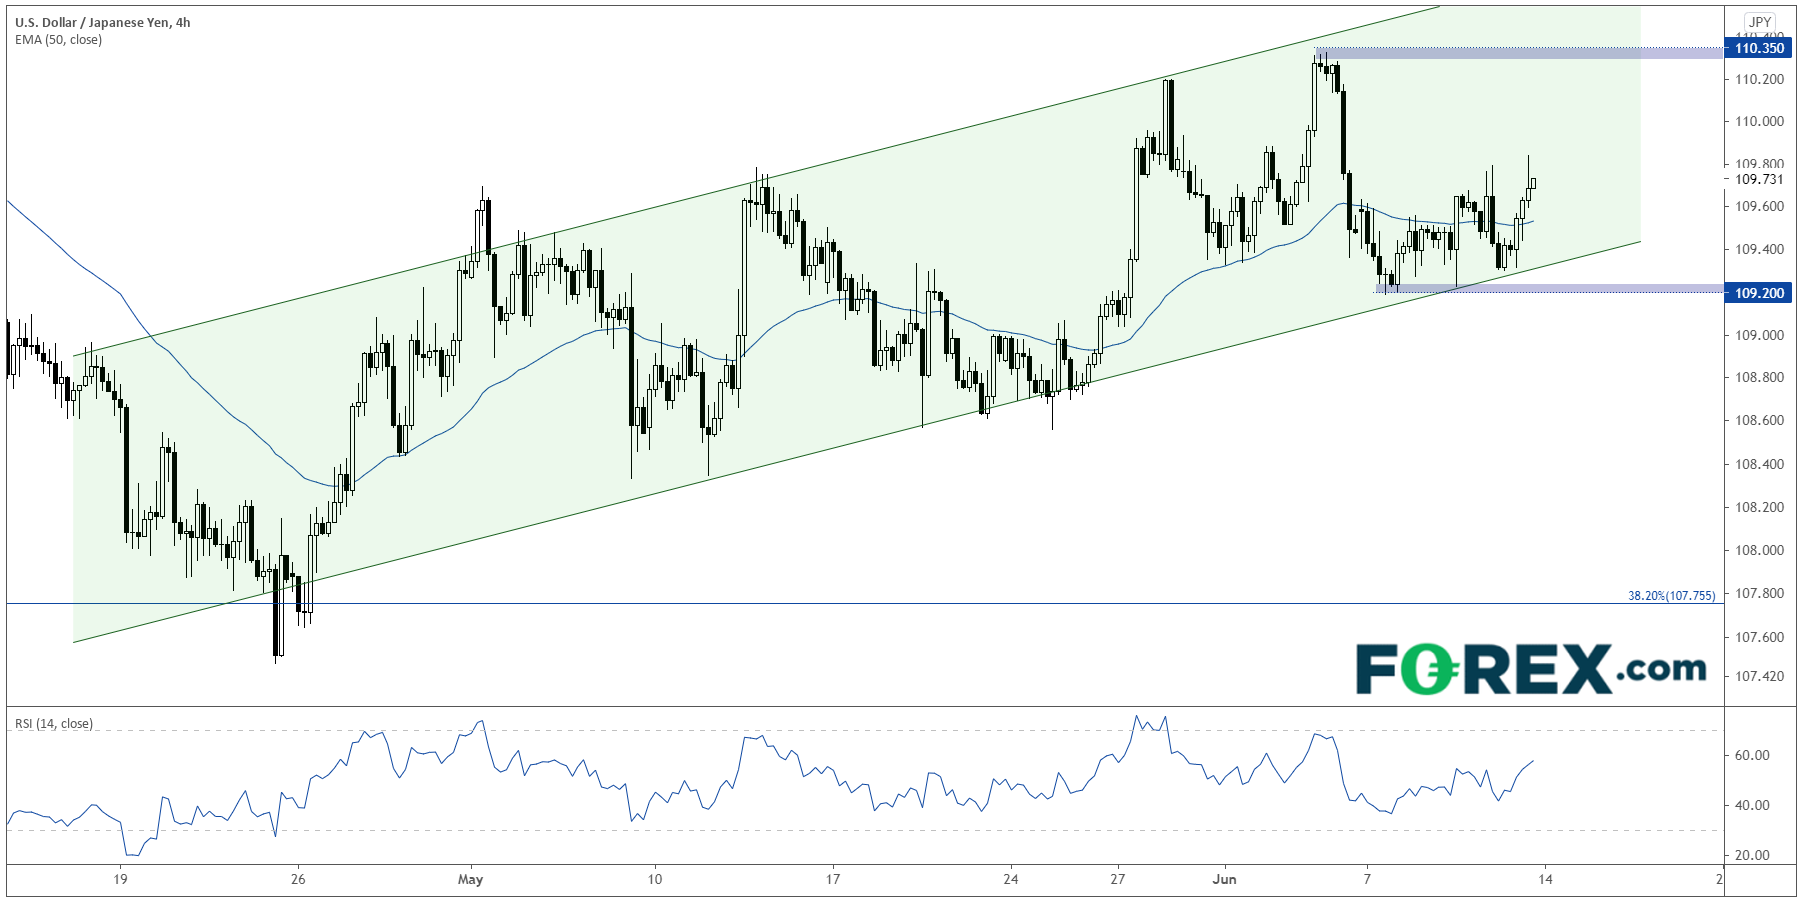1803x902 pixels.
Task: Click the U.S. Dollar / Japanese Yen, 4h title
Action: [102, 22]
